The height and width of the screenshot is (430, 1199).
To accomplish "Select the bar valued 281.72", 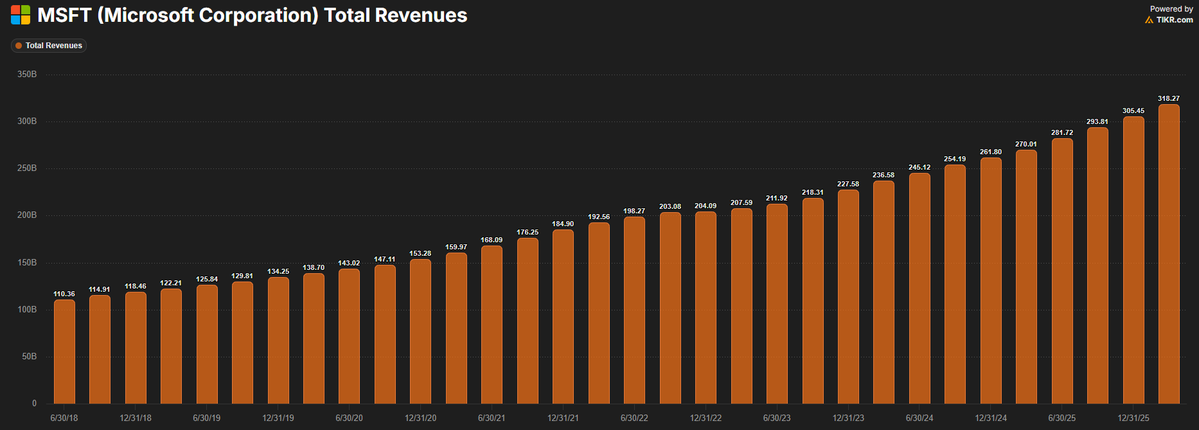I will click(x=1062, y=271).
